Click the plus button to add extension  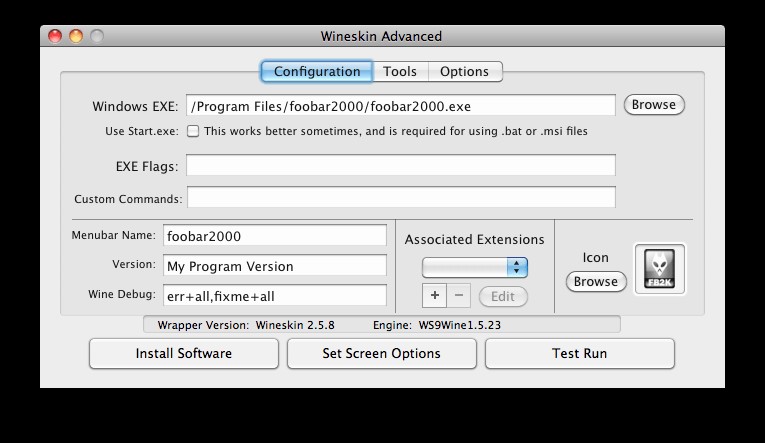tap(434, 295)
